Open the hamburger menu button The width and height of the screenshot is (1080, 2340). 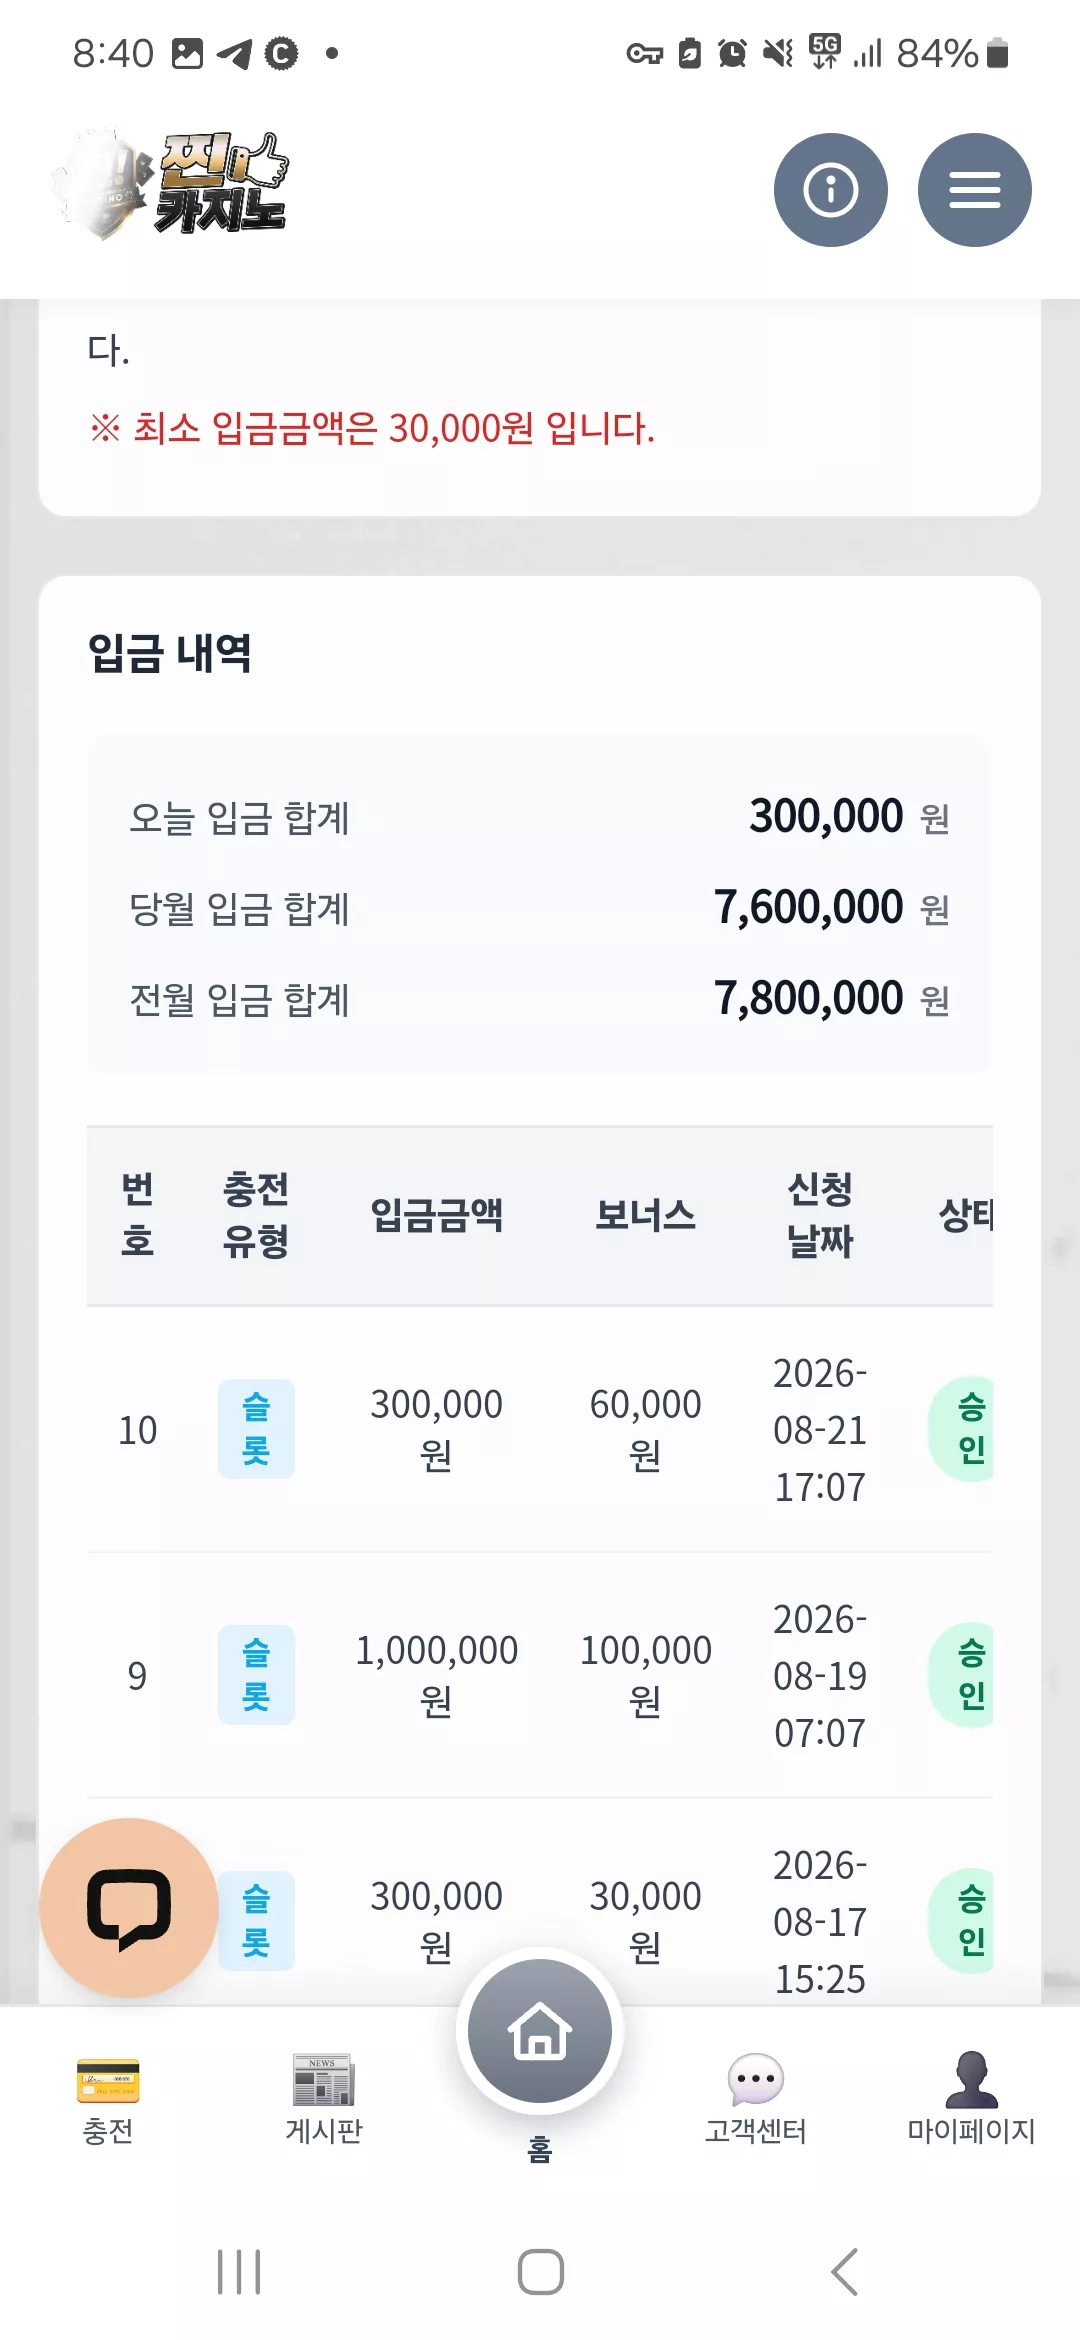(974, 190)
